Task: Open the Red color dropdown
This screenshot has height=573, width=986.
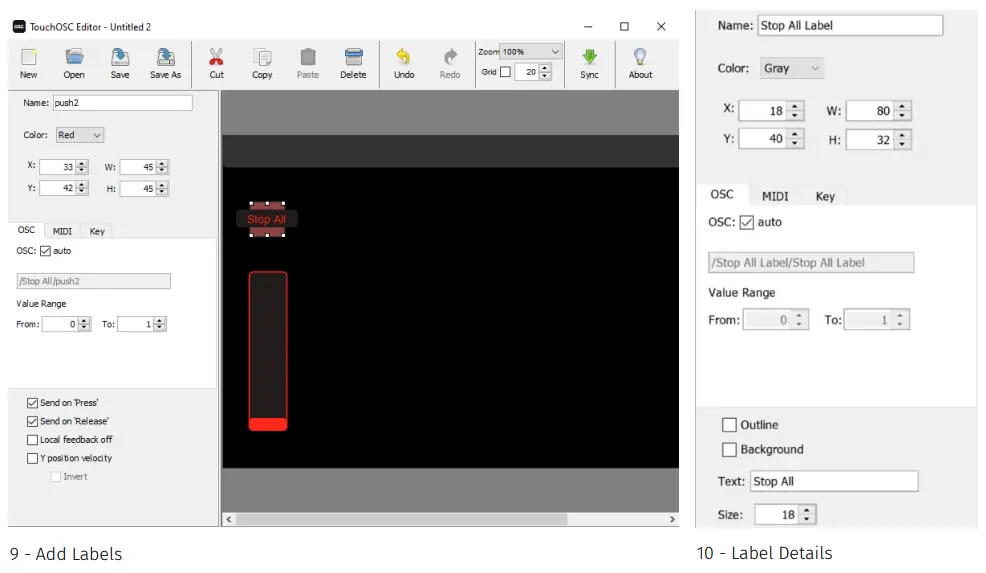Action: click(79, 135)
